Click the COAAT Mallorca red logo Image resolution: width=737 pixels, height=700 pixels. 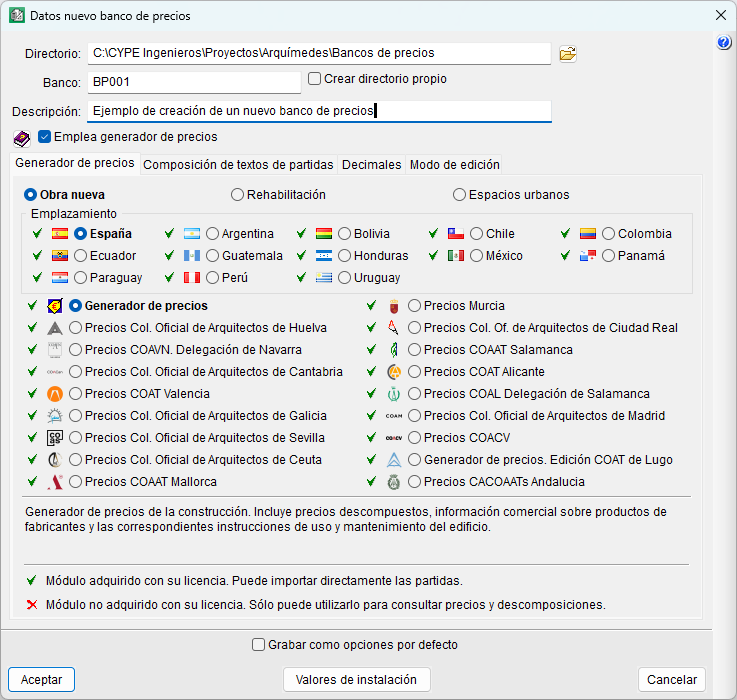point(55,482)
